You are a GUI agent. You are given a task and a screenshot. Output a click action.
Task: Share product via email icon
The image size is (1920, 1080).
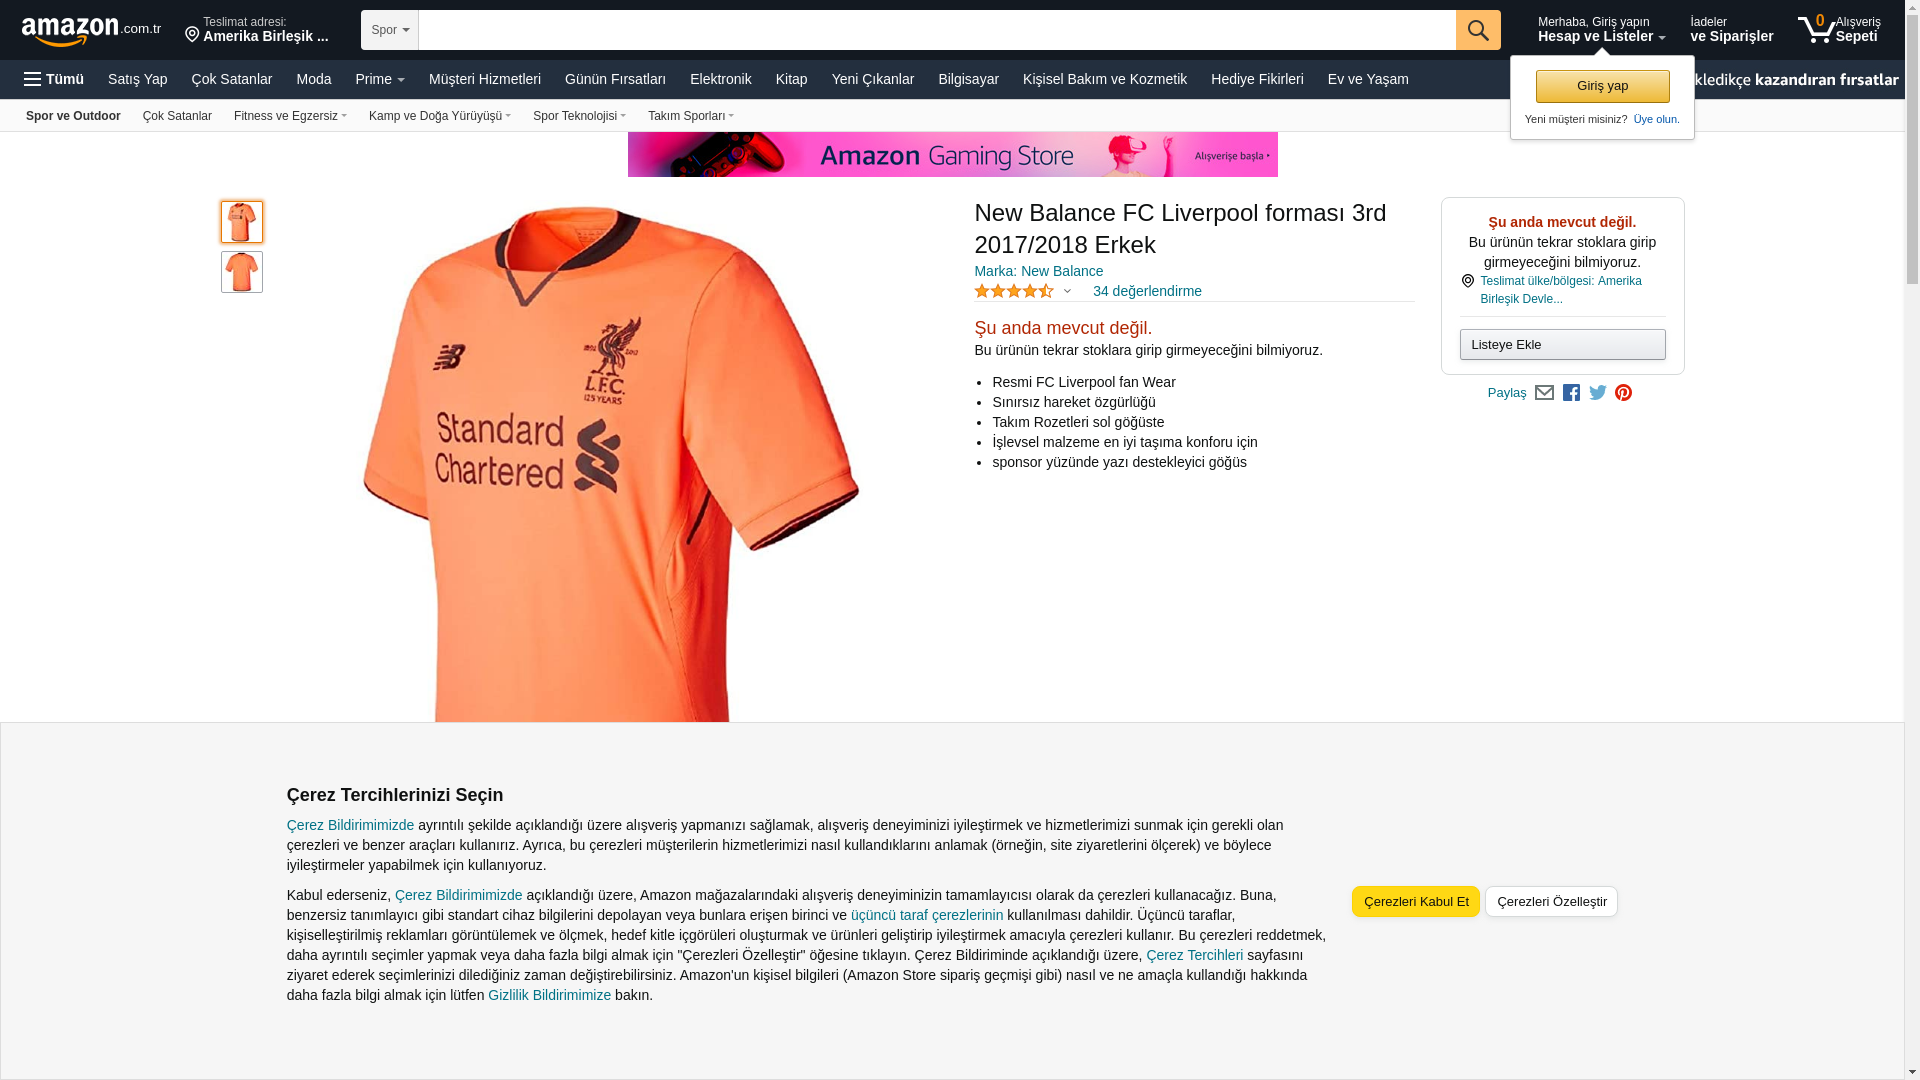[1544, 393]
